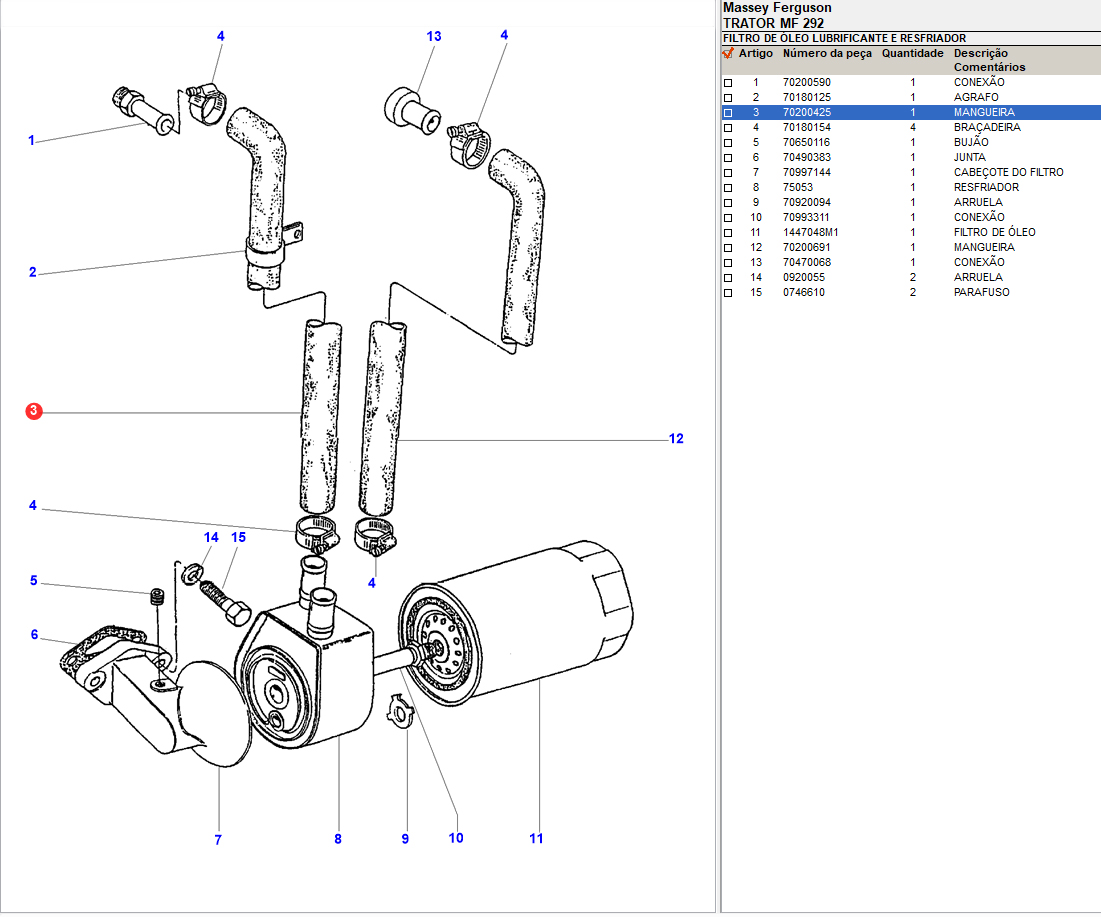Click the Quantidade column header
Screen dimensions: 1101x917
click(x=912, y=53)
